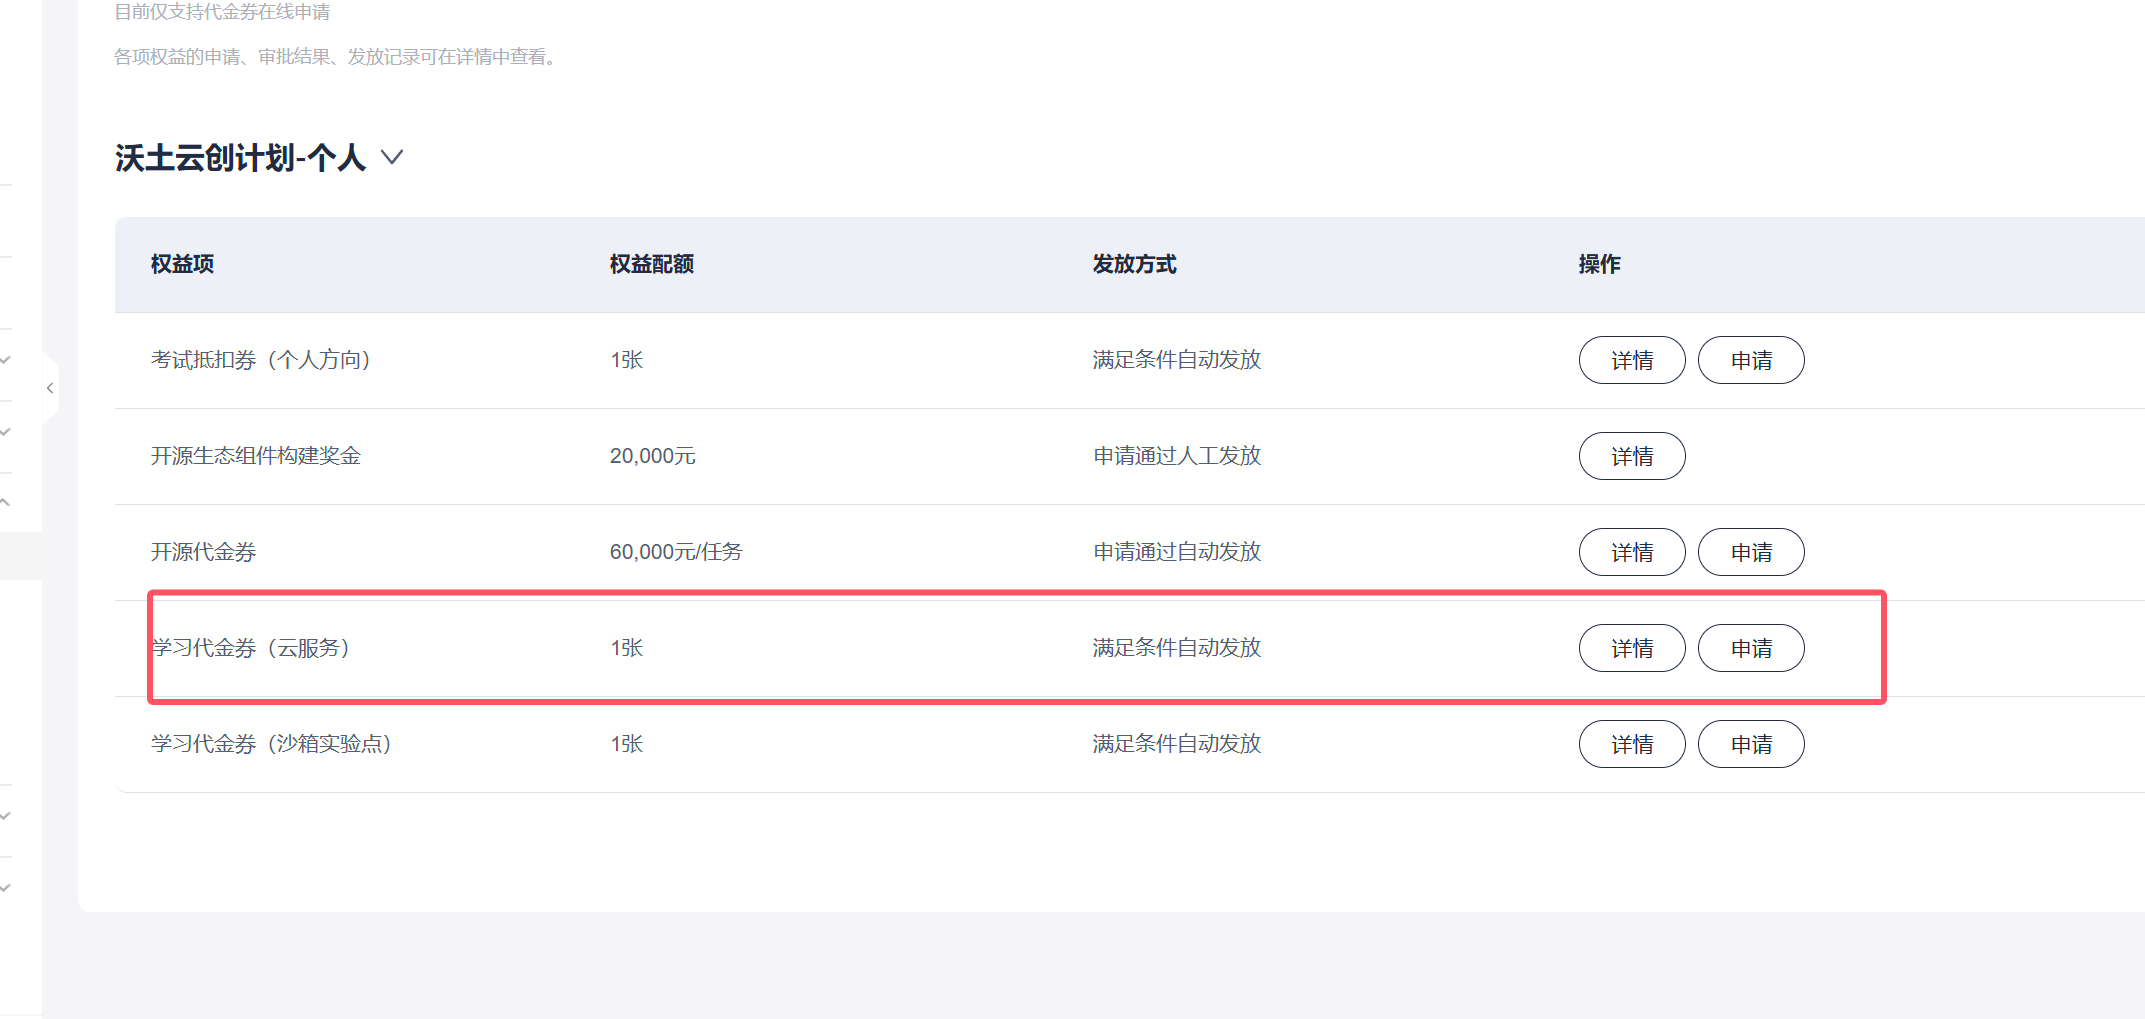Image resolution: width=2145 pixels, height=1019 pixels.
Task: Click the 沃土云创计划-个人 plan title
Action: (x=240, y=156)
